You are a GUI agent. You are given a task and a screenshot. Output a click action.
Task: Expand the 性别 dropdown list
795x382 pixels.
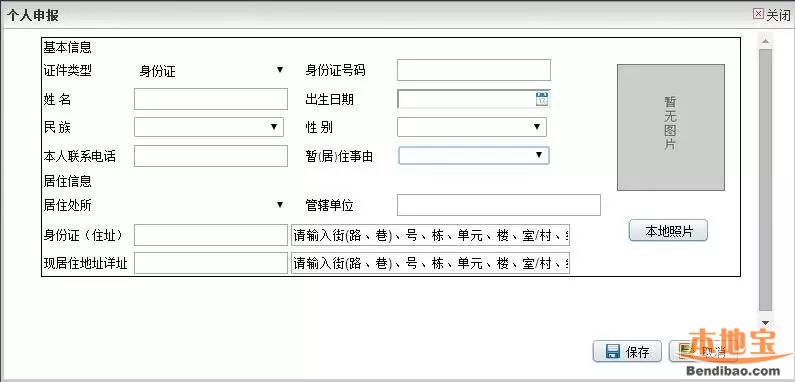click(x=472, y=127)
